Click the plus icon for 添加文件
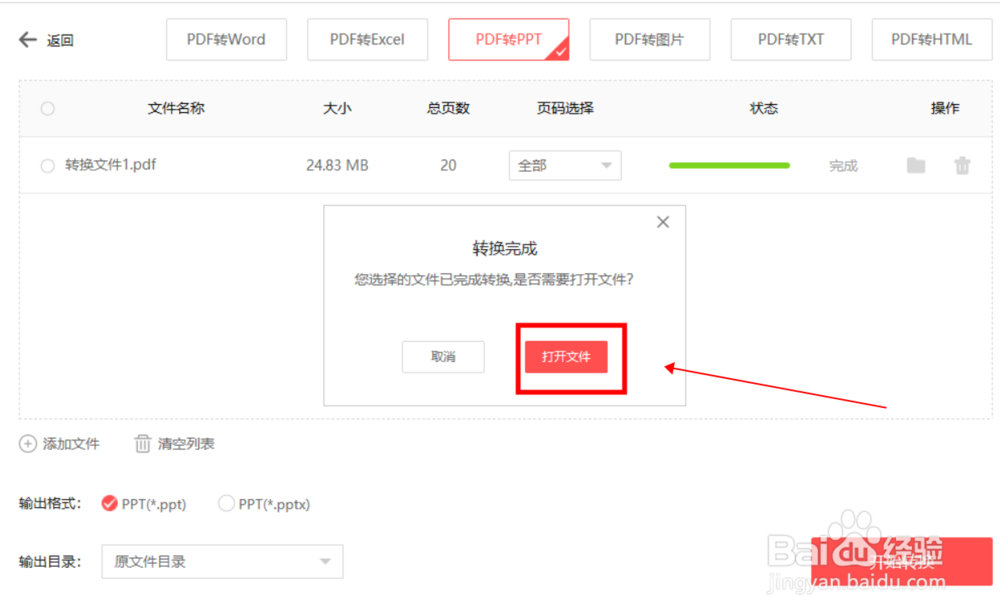Image resolution: width=1000 pixels, height=616 pixels. (27, 444)
